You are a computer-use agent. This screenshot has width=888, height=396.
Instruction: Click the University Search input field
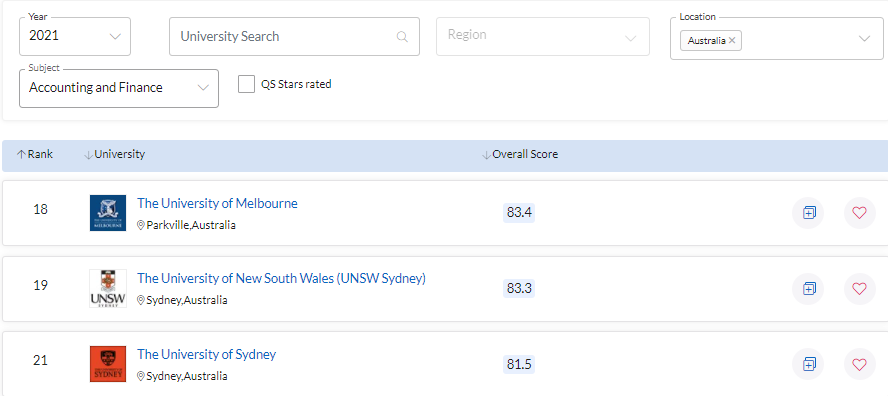294,36
